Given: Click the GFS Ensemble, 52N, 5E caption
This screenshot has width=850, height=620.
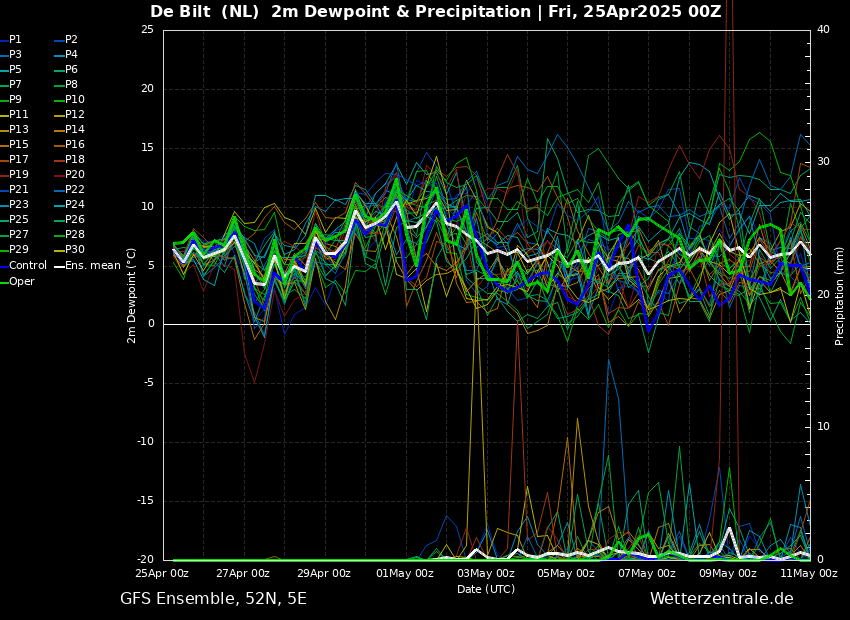Looking at the screenshot, I should click(213, 599).
